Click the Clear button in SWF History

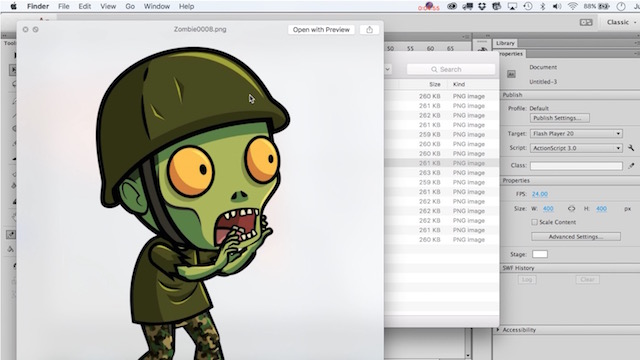tap(587, 280)
